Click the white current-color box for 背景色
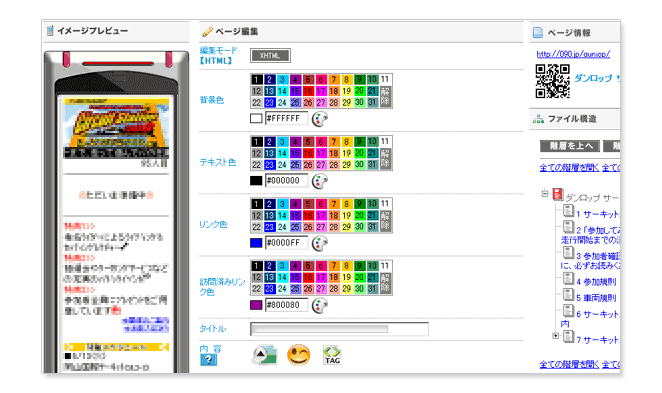 coord(256,119)
